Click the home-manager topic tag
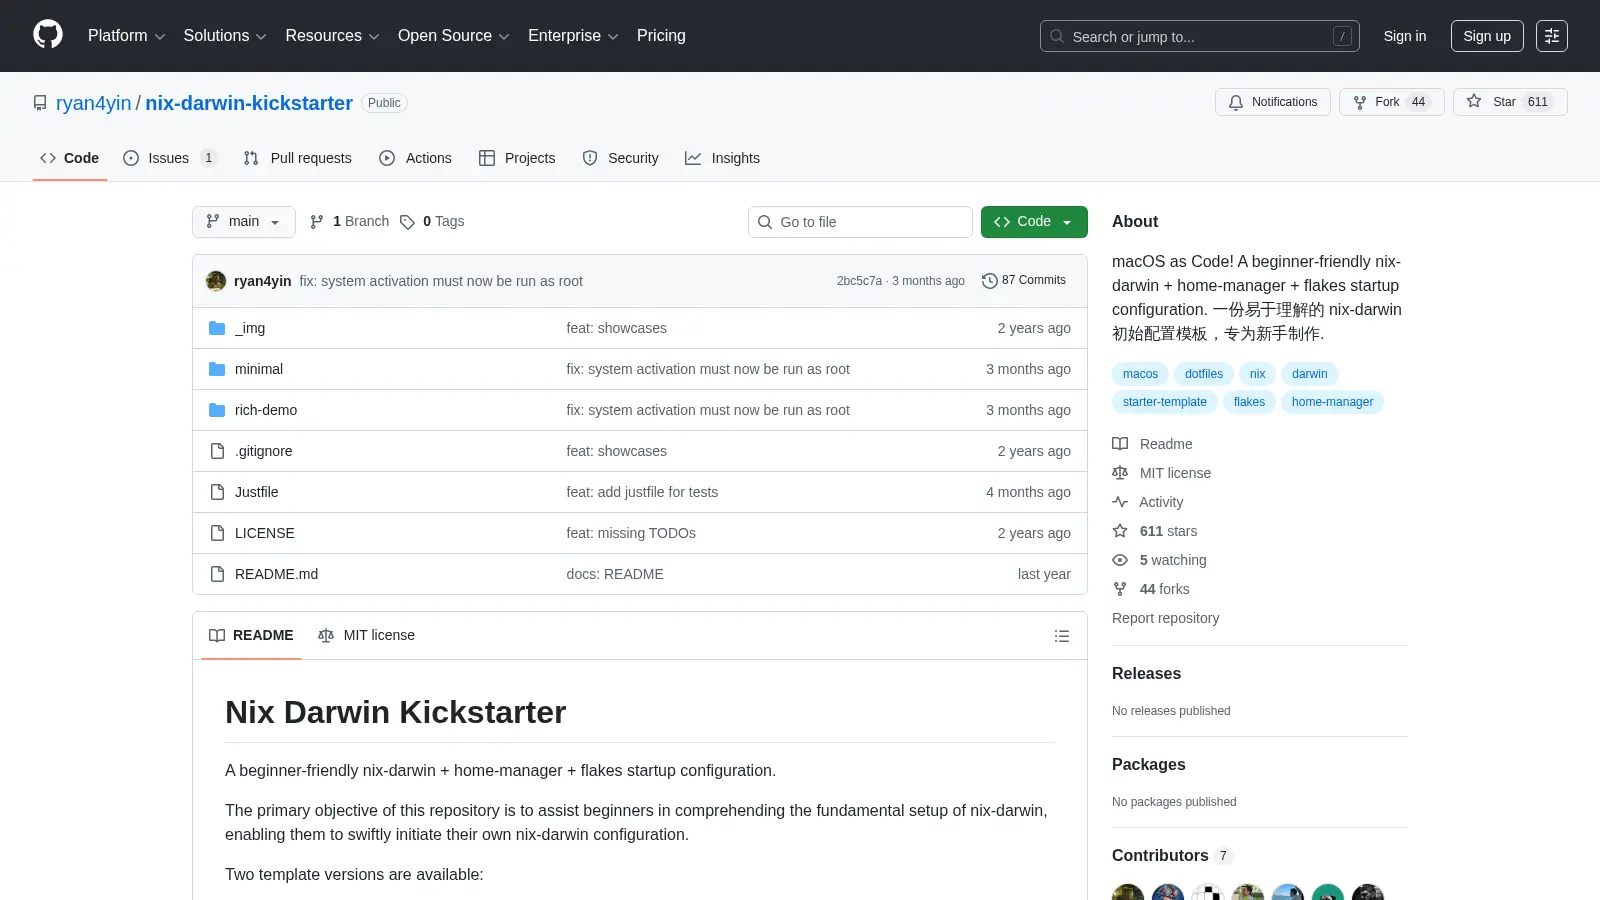The height and width of the screenshot is (900, 1600). pyautogui.click(x=1332, y=402)
